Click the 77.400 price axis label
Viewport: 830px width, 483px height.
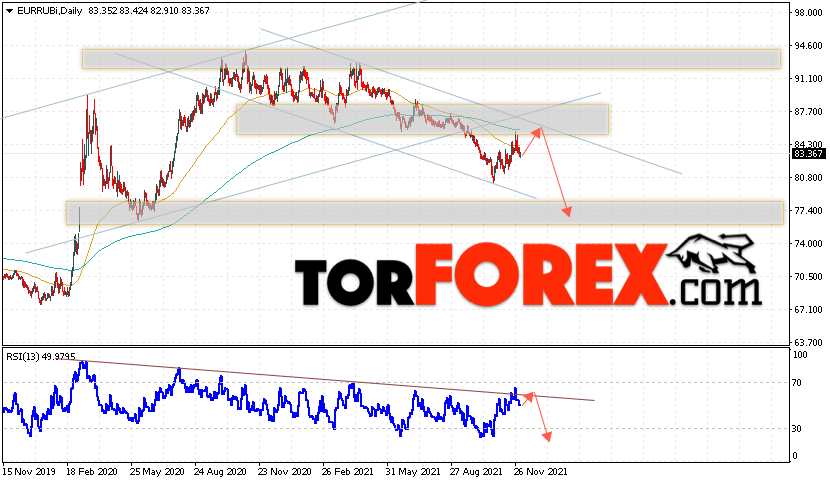[808, 210]
